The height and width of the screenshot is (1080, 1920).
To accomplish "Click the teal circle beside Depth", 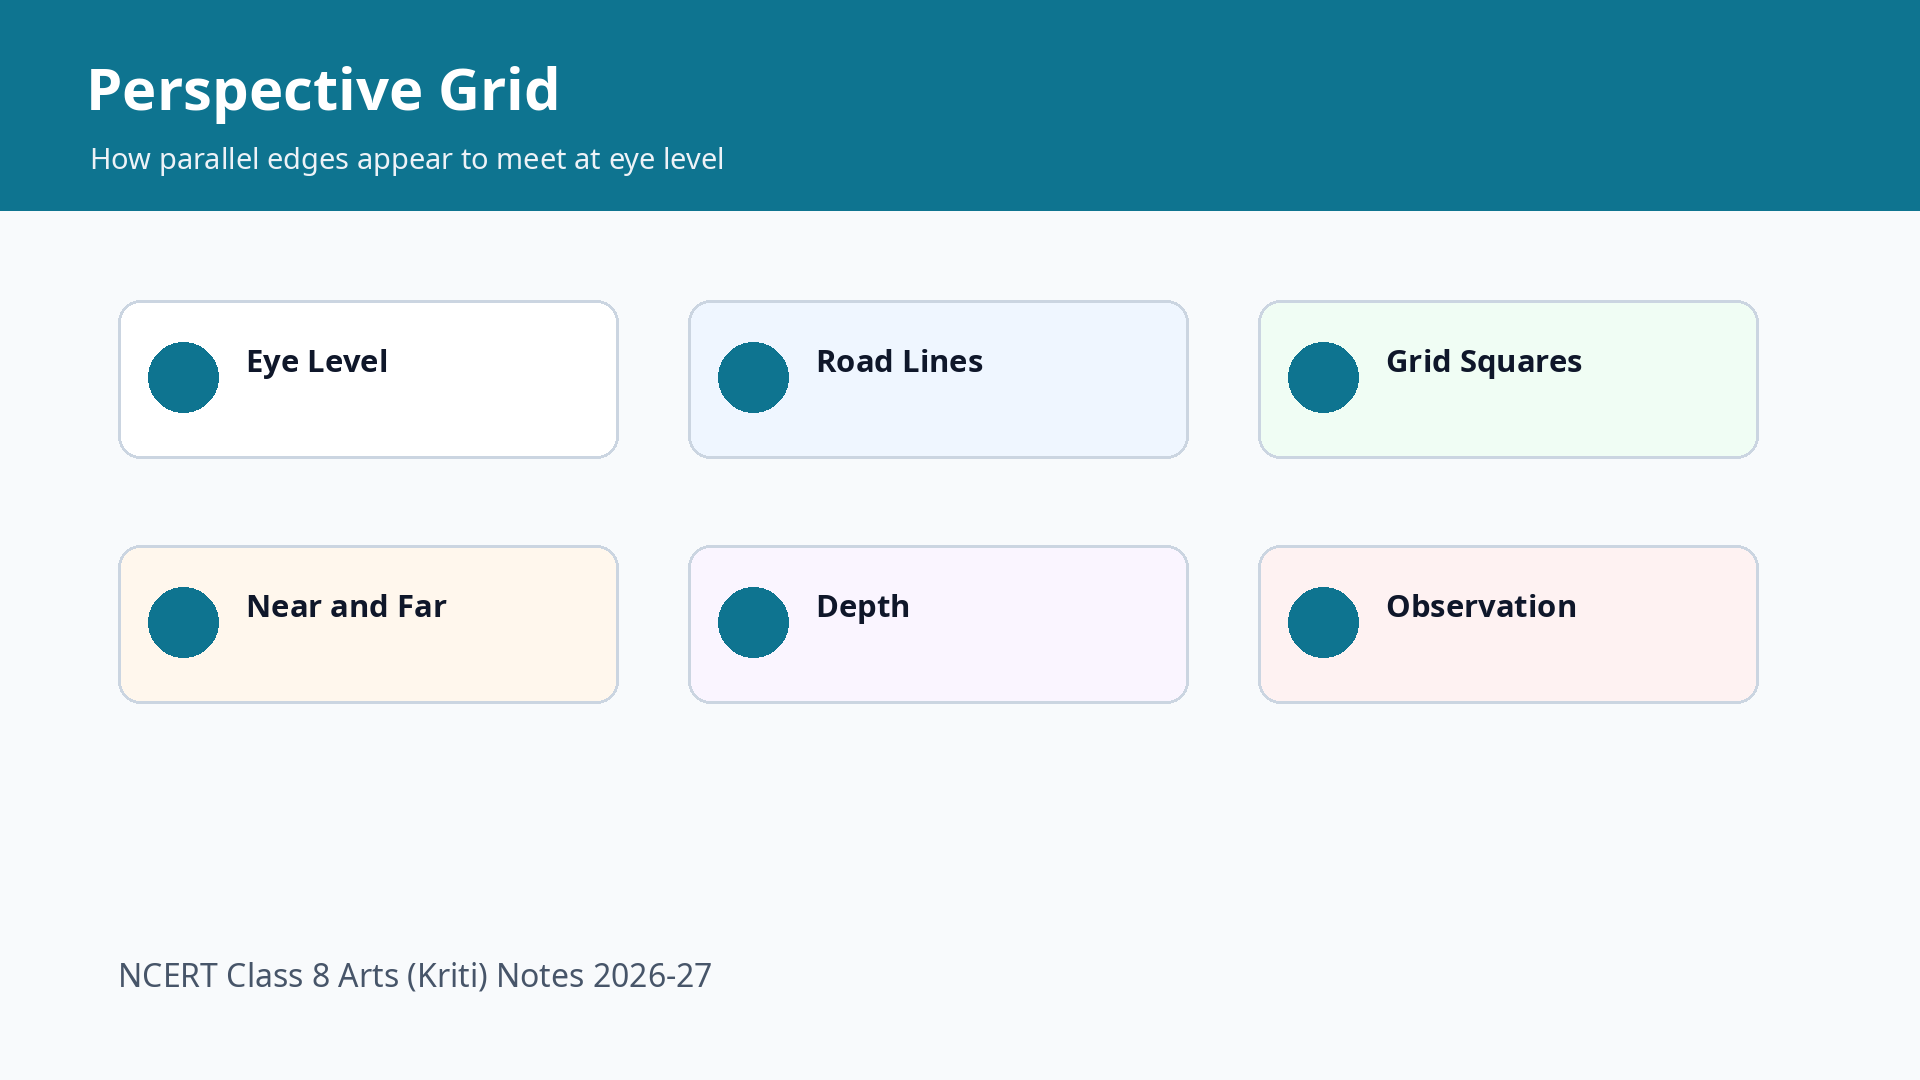I will [753, 622].
